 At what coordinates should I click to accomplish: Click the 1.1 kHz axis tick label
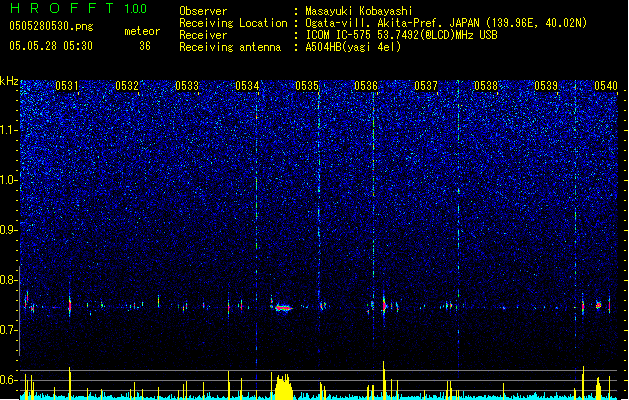point(9,130)
